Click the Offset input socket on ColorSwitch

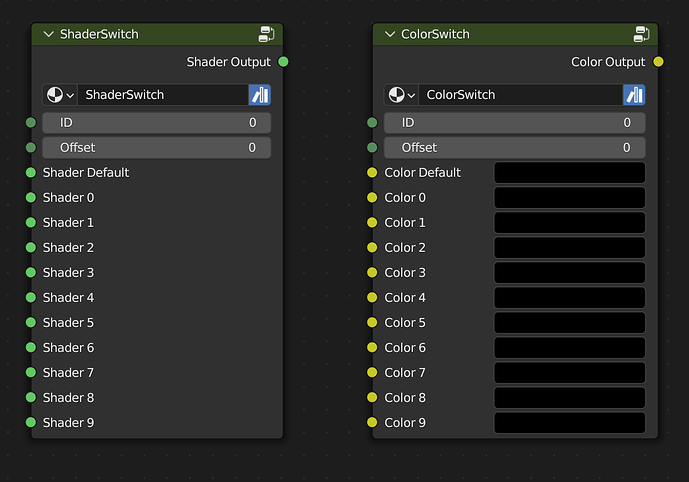pos(372,148)
